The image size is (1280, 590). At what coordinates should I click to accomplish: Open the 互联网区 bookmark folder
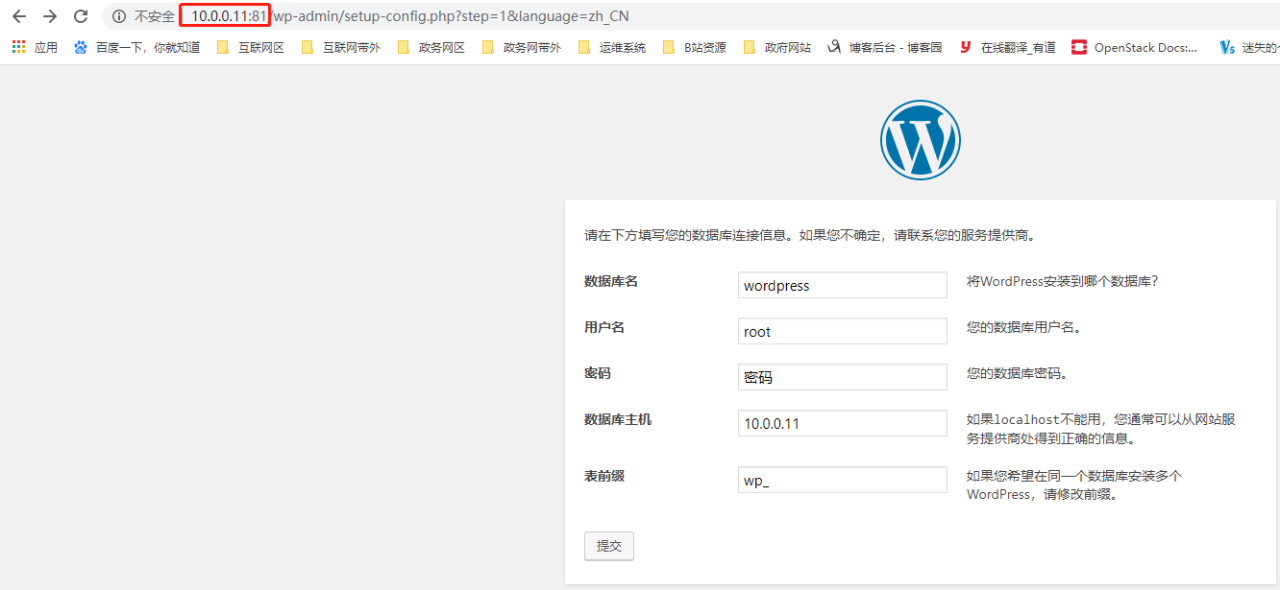coord(250,47)
